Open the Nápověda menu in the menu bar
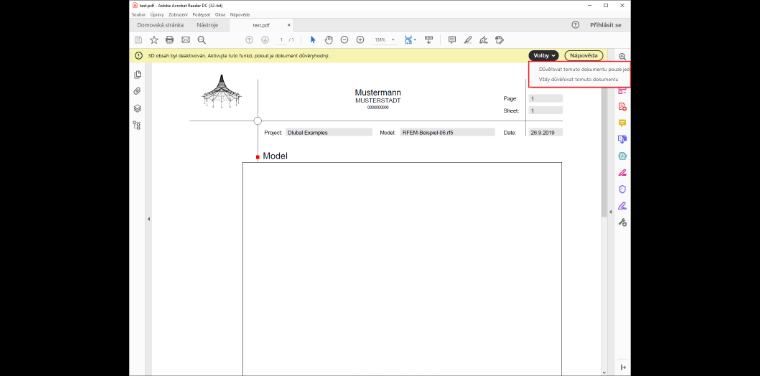This screenshot has height=376, width=760. pyautogui.click(x=240, y=15)
